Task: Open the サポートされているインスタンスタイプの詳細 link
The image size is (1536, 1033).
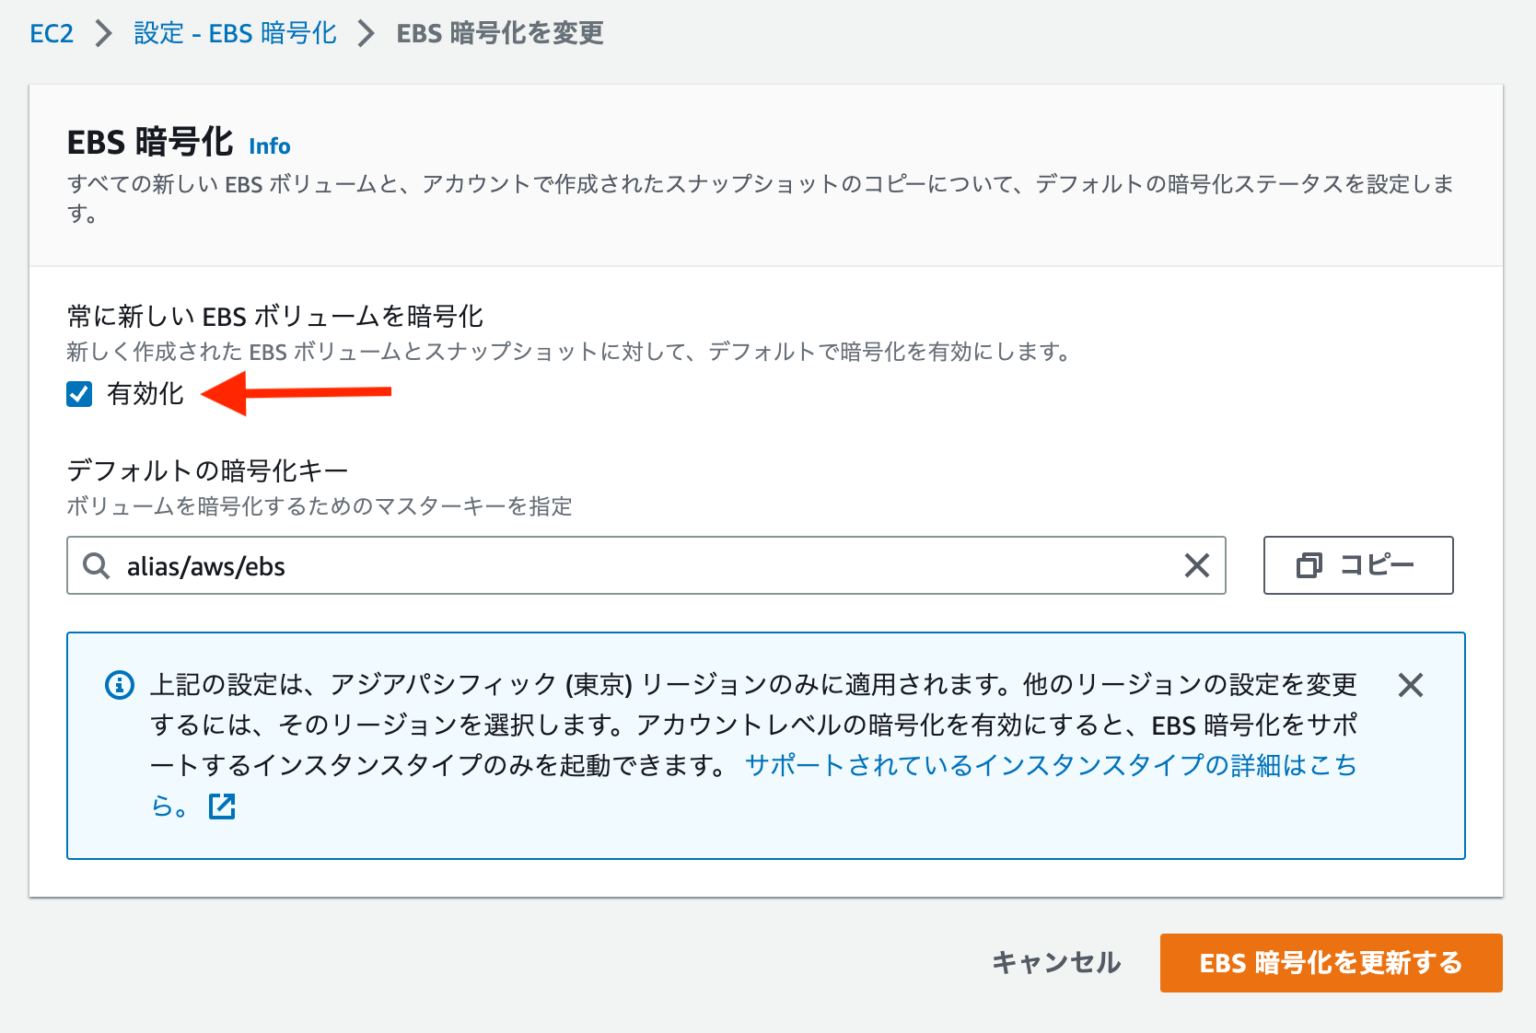Action: coord(1050,765)
